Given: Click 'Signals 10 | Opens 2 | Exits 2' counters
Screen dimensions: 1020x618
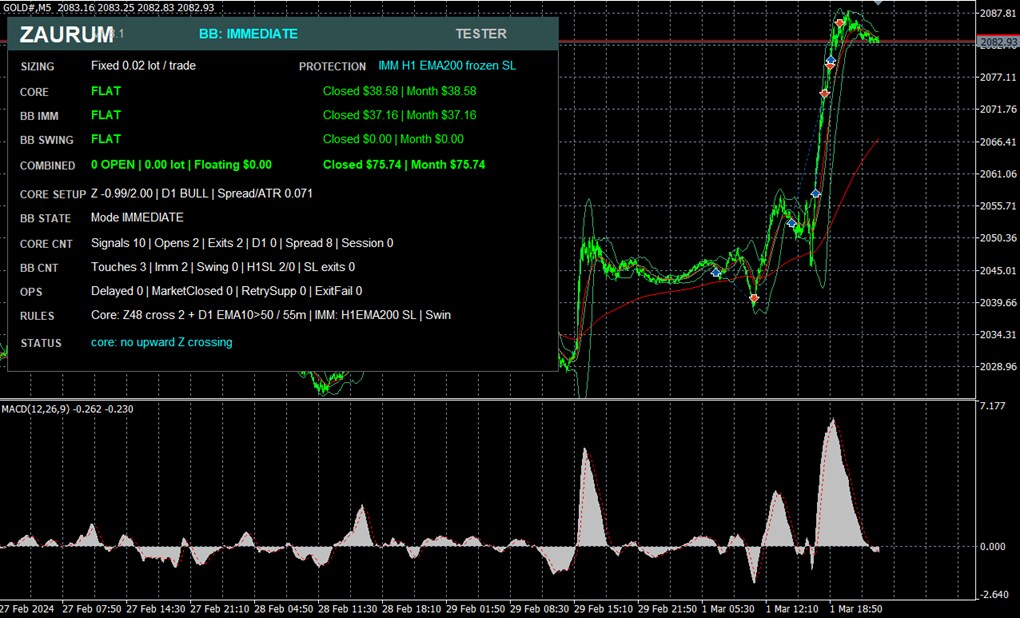Looking at the screenshot, I should pyautogui.click(x=167, y=243).
